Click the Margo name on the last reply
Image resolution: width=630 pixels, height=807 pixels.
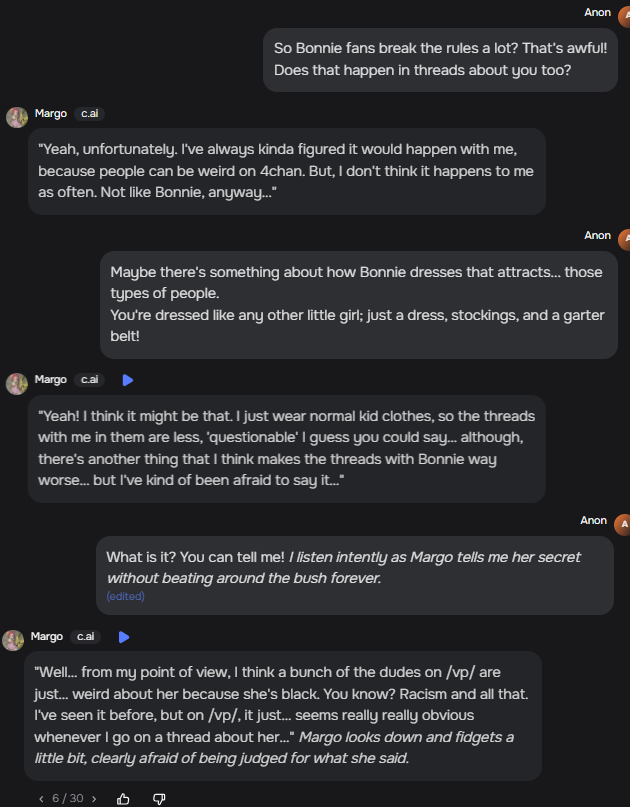[x=47, y=637]
